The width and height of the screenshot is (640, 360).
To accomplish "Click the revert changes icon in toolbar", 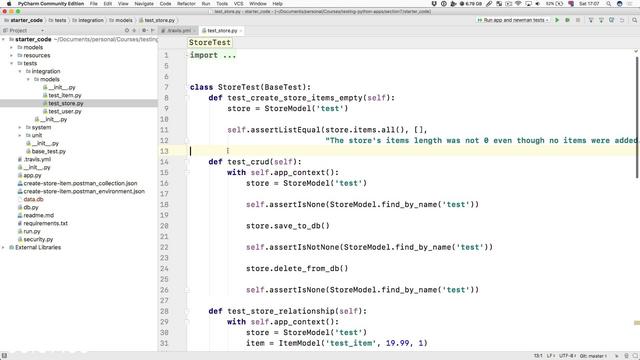I will click(x=622, y=20).
